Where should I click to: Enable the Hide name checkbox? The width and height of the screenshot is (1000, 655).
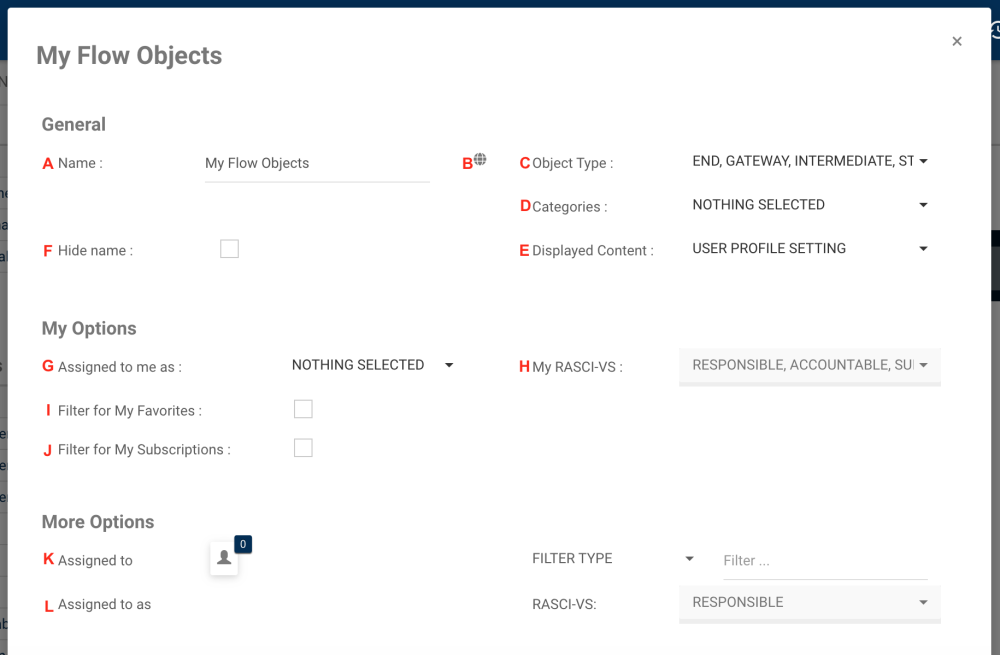click(230, 249)
